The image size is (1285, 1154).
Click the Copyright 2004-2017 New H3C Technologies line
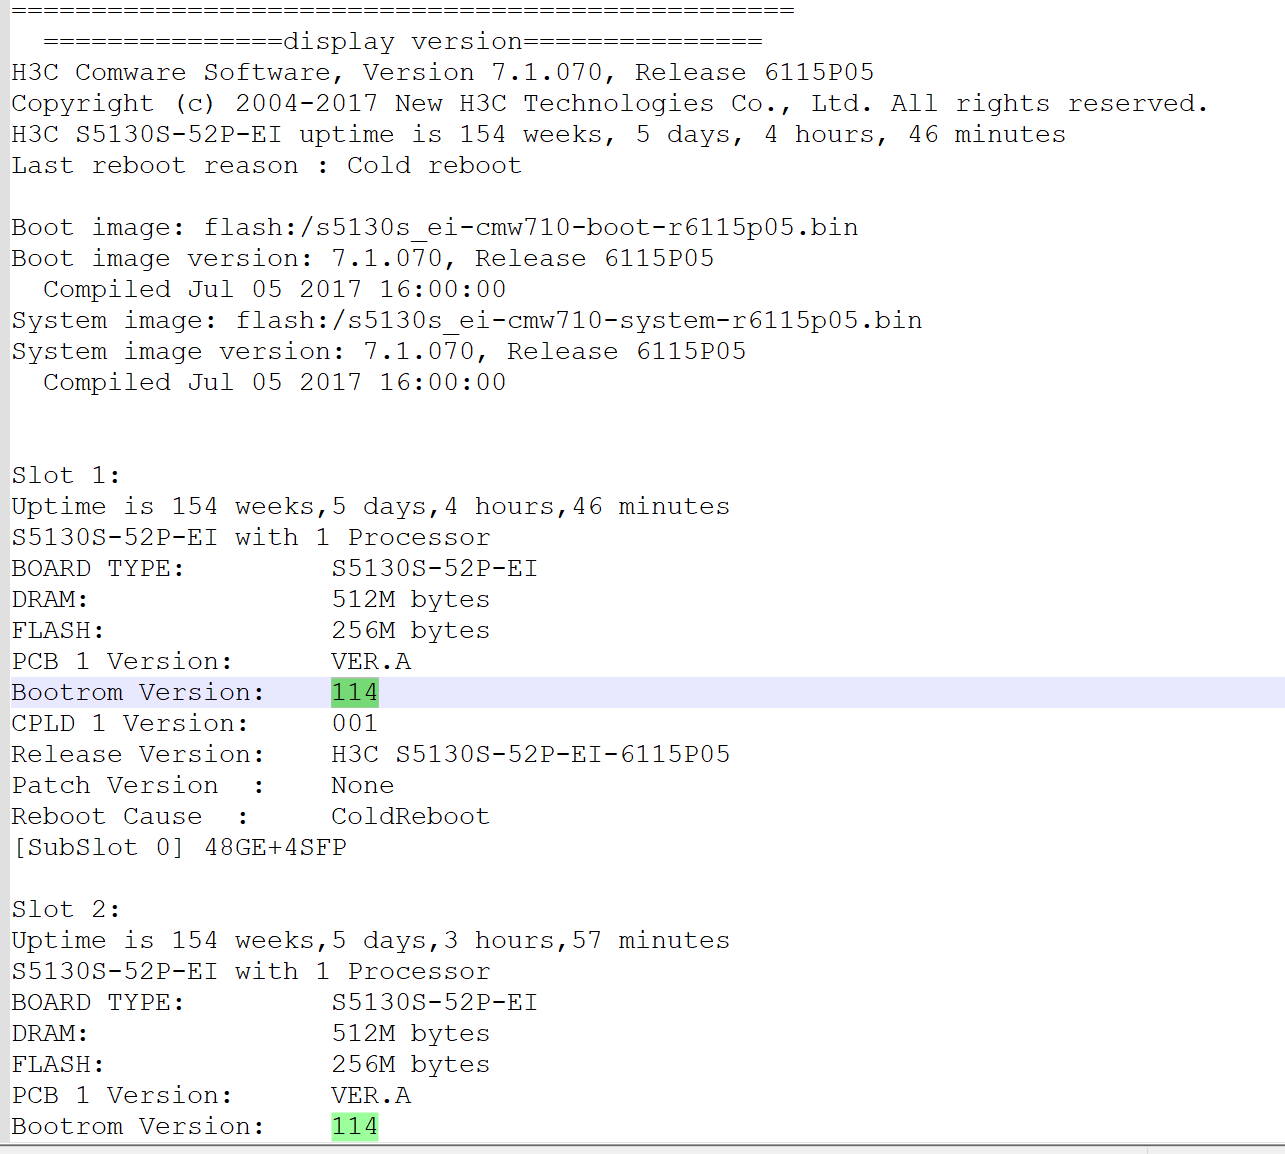pos(610,104)
